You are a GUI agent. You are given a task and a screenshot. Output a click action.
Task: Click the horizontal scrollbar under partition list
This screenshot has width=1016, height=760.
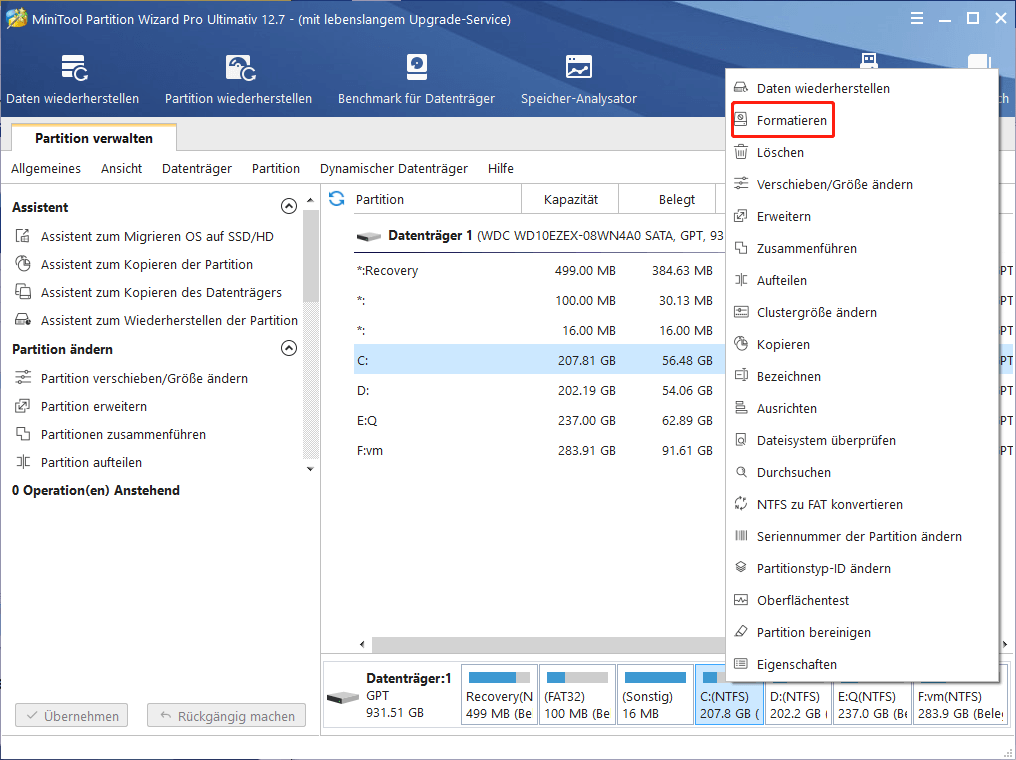pyautogui.click(x=520, y=645)
